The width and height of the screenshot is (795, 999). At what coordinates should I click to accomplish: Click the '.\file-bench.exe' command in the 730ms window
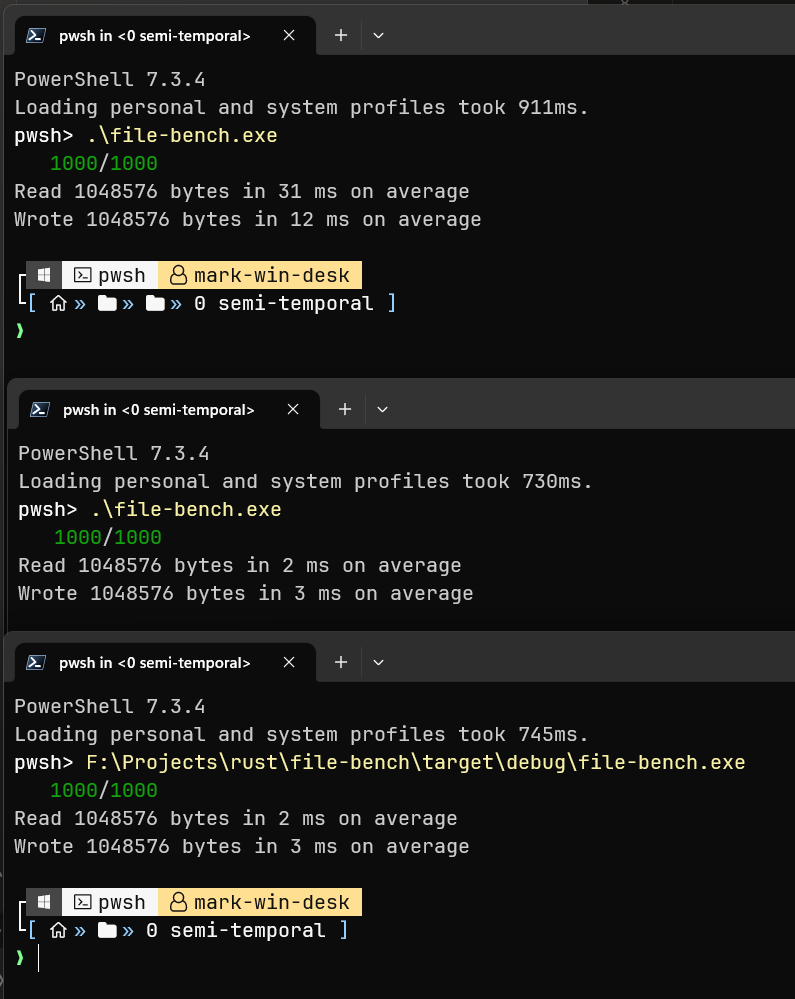pyautogui.click(x=186, y=510)
